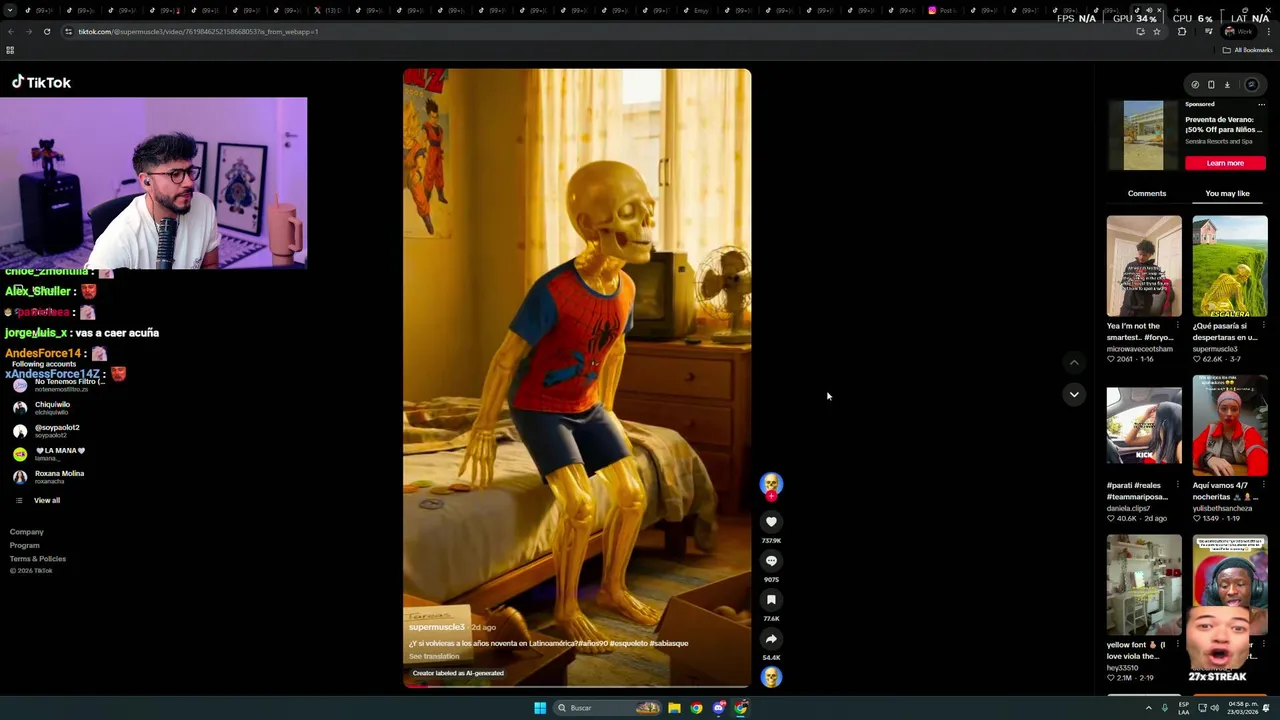Open the Program footer link
The image size is (1280, 720).
(x=25, y=545)
